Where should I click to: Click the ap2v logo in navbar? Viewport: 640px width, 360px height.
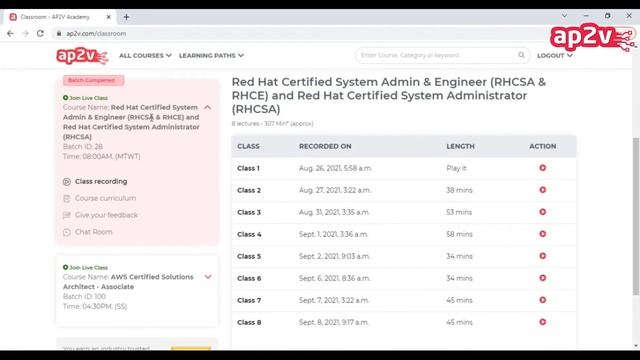pyautogui.click(x=82, y=56)
